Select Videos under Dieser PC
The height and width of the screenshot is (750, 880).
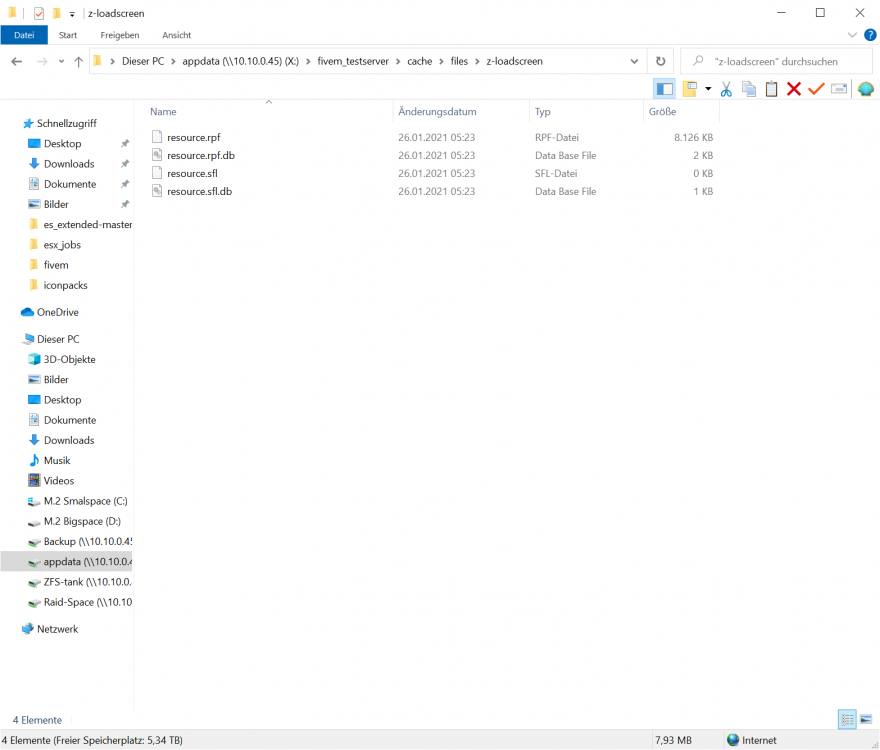59,481
